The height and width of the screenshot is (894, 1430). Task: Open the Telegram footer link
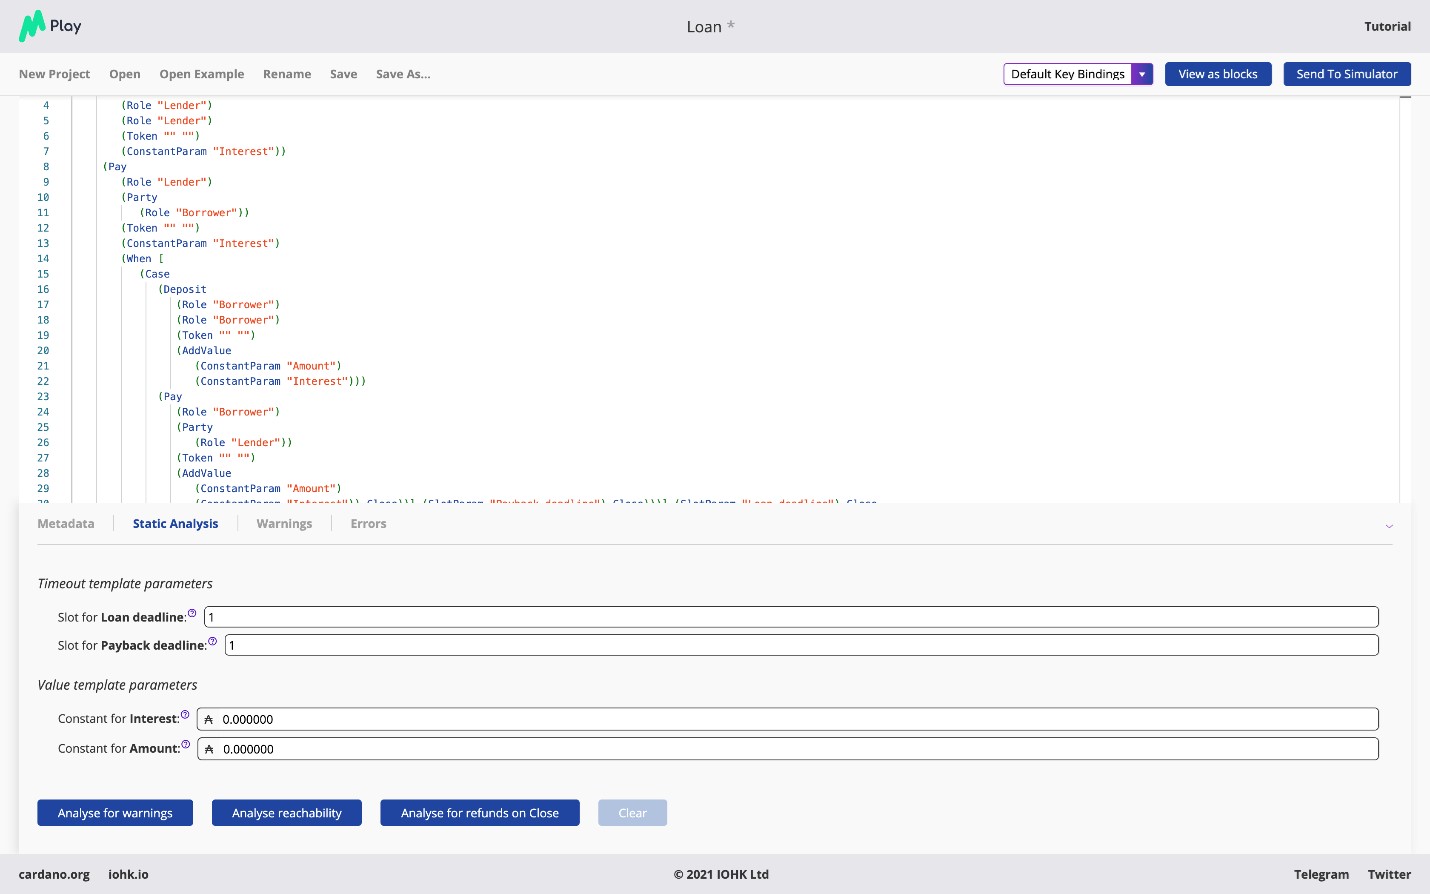click(x=1321, y=875)
